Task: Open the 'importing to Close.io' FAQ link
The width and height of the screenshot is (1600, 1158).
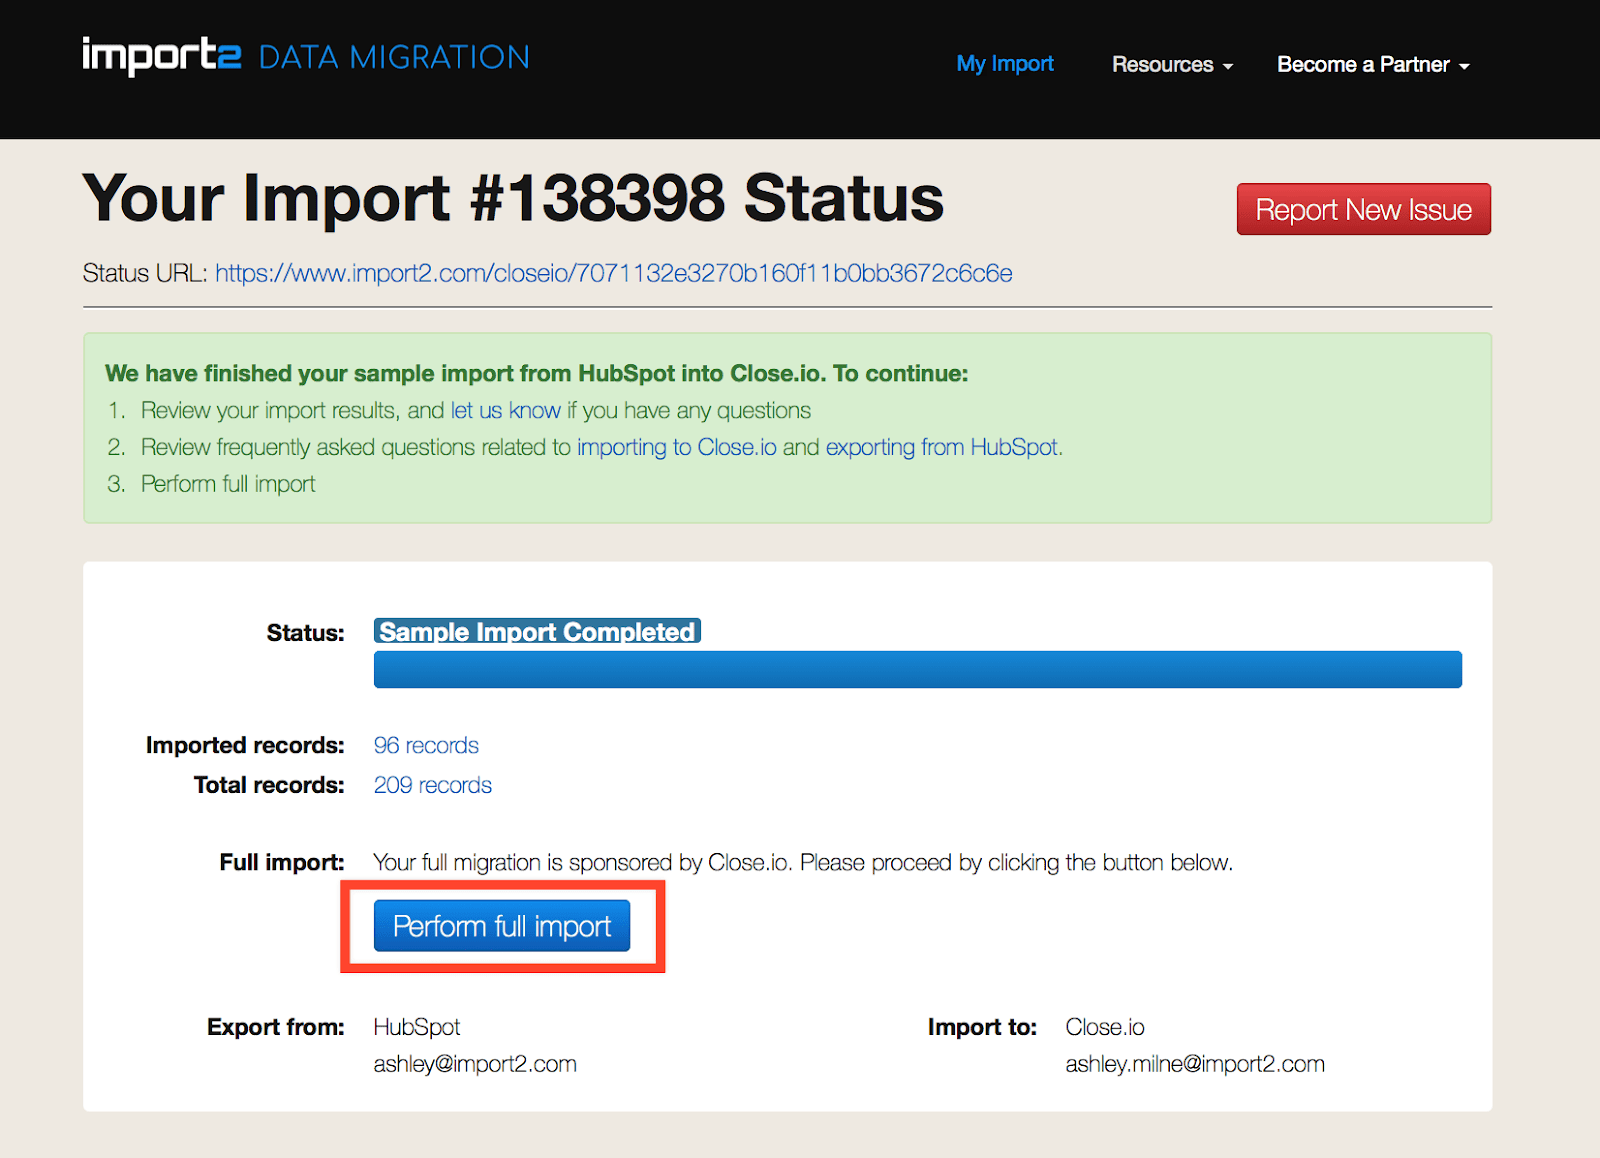Action: (677, 447)
